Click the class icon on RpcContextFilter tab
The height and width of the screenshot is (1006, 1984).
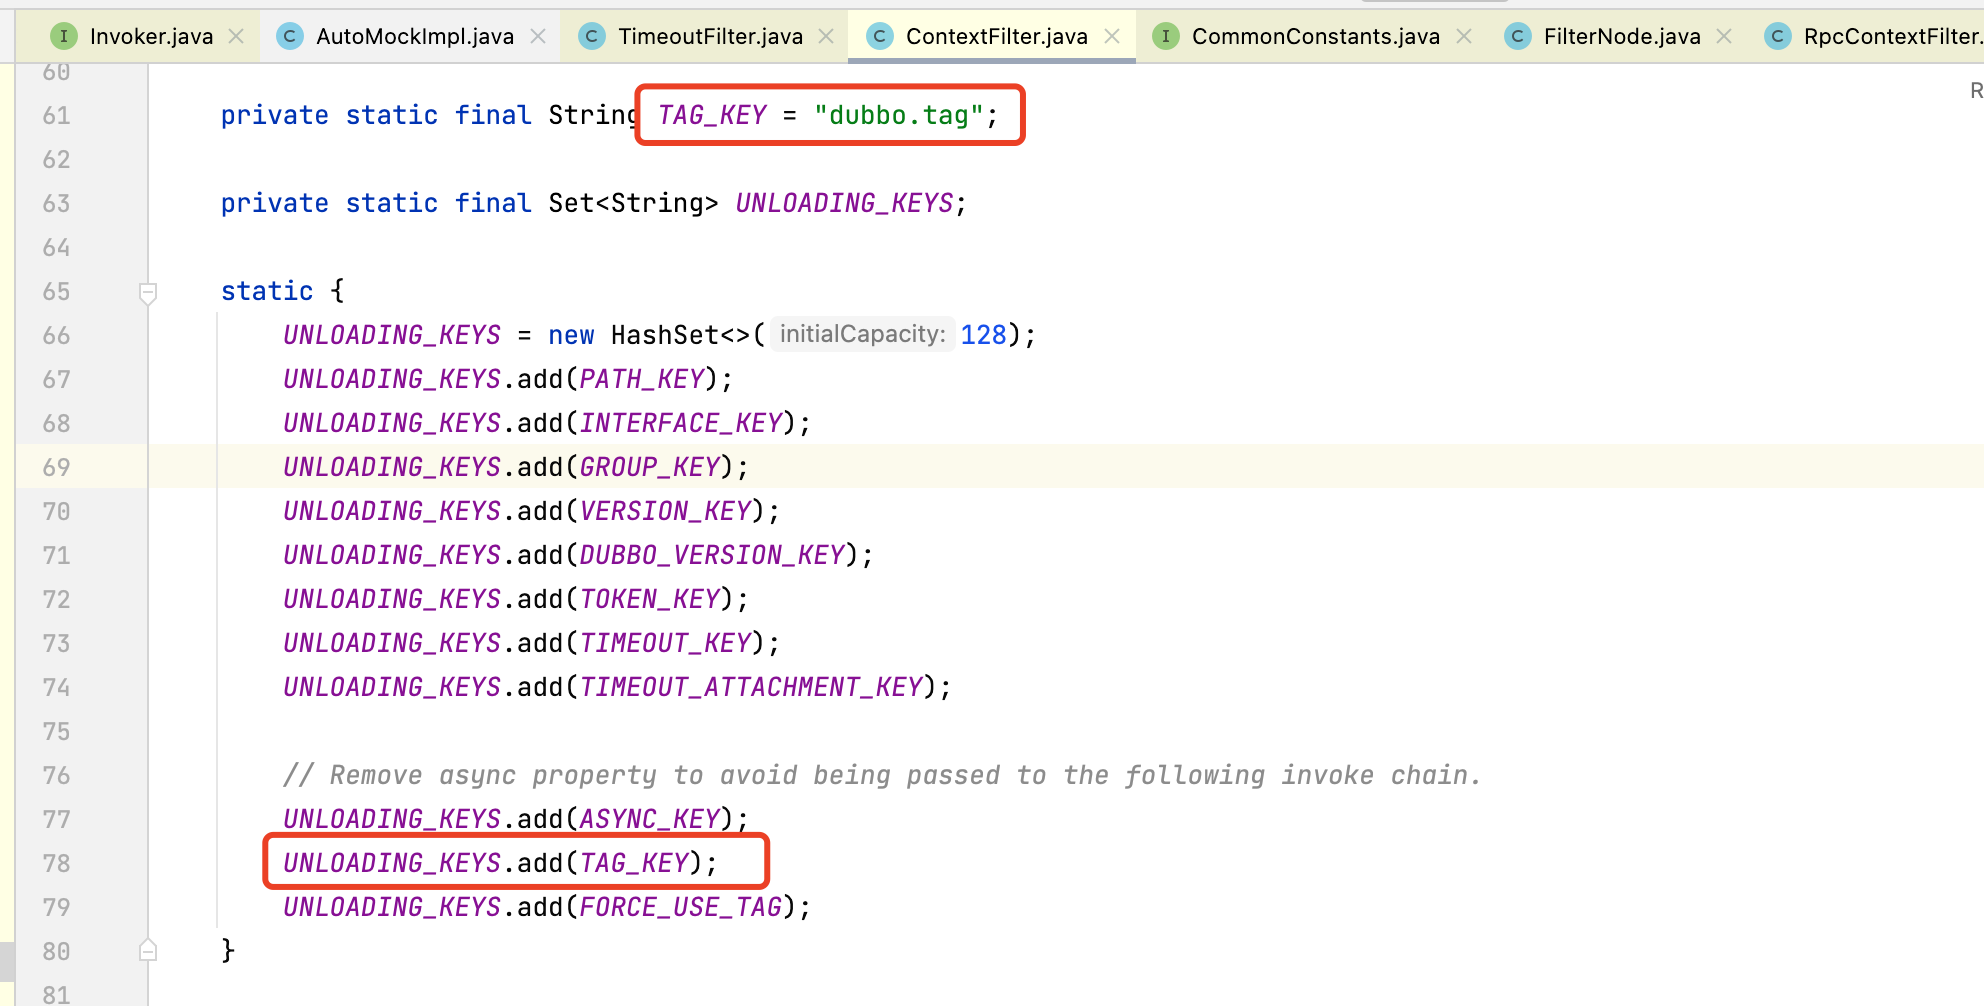1778,37
